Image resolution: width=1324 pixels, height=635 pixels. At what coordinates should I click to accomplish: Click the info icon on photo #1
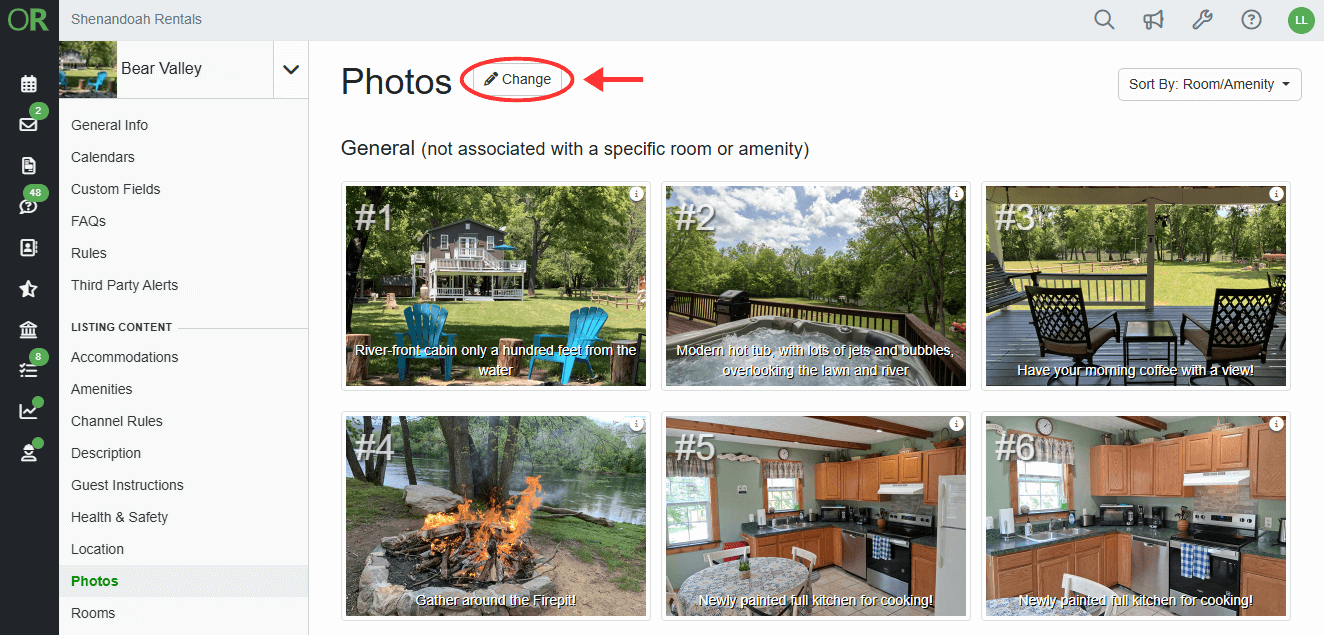pyautogui.click(x=636, y=194)
